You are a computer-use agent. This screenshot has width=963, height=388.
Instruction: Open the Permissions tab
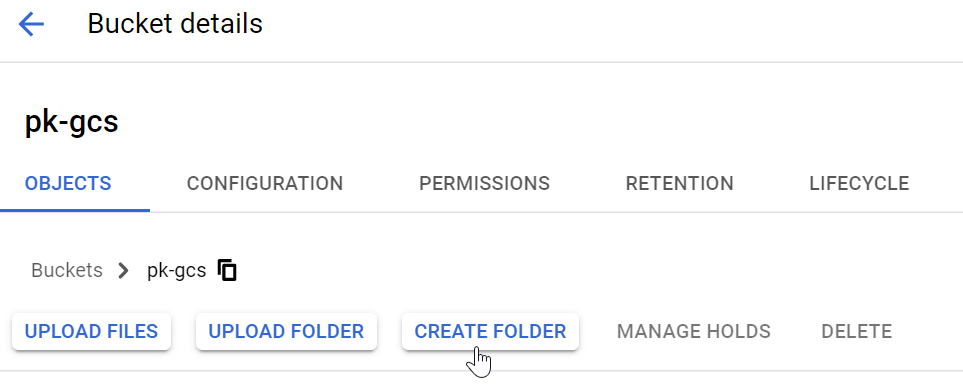point(485,183)
